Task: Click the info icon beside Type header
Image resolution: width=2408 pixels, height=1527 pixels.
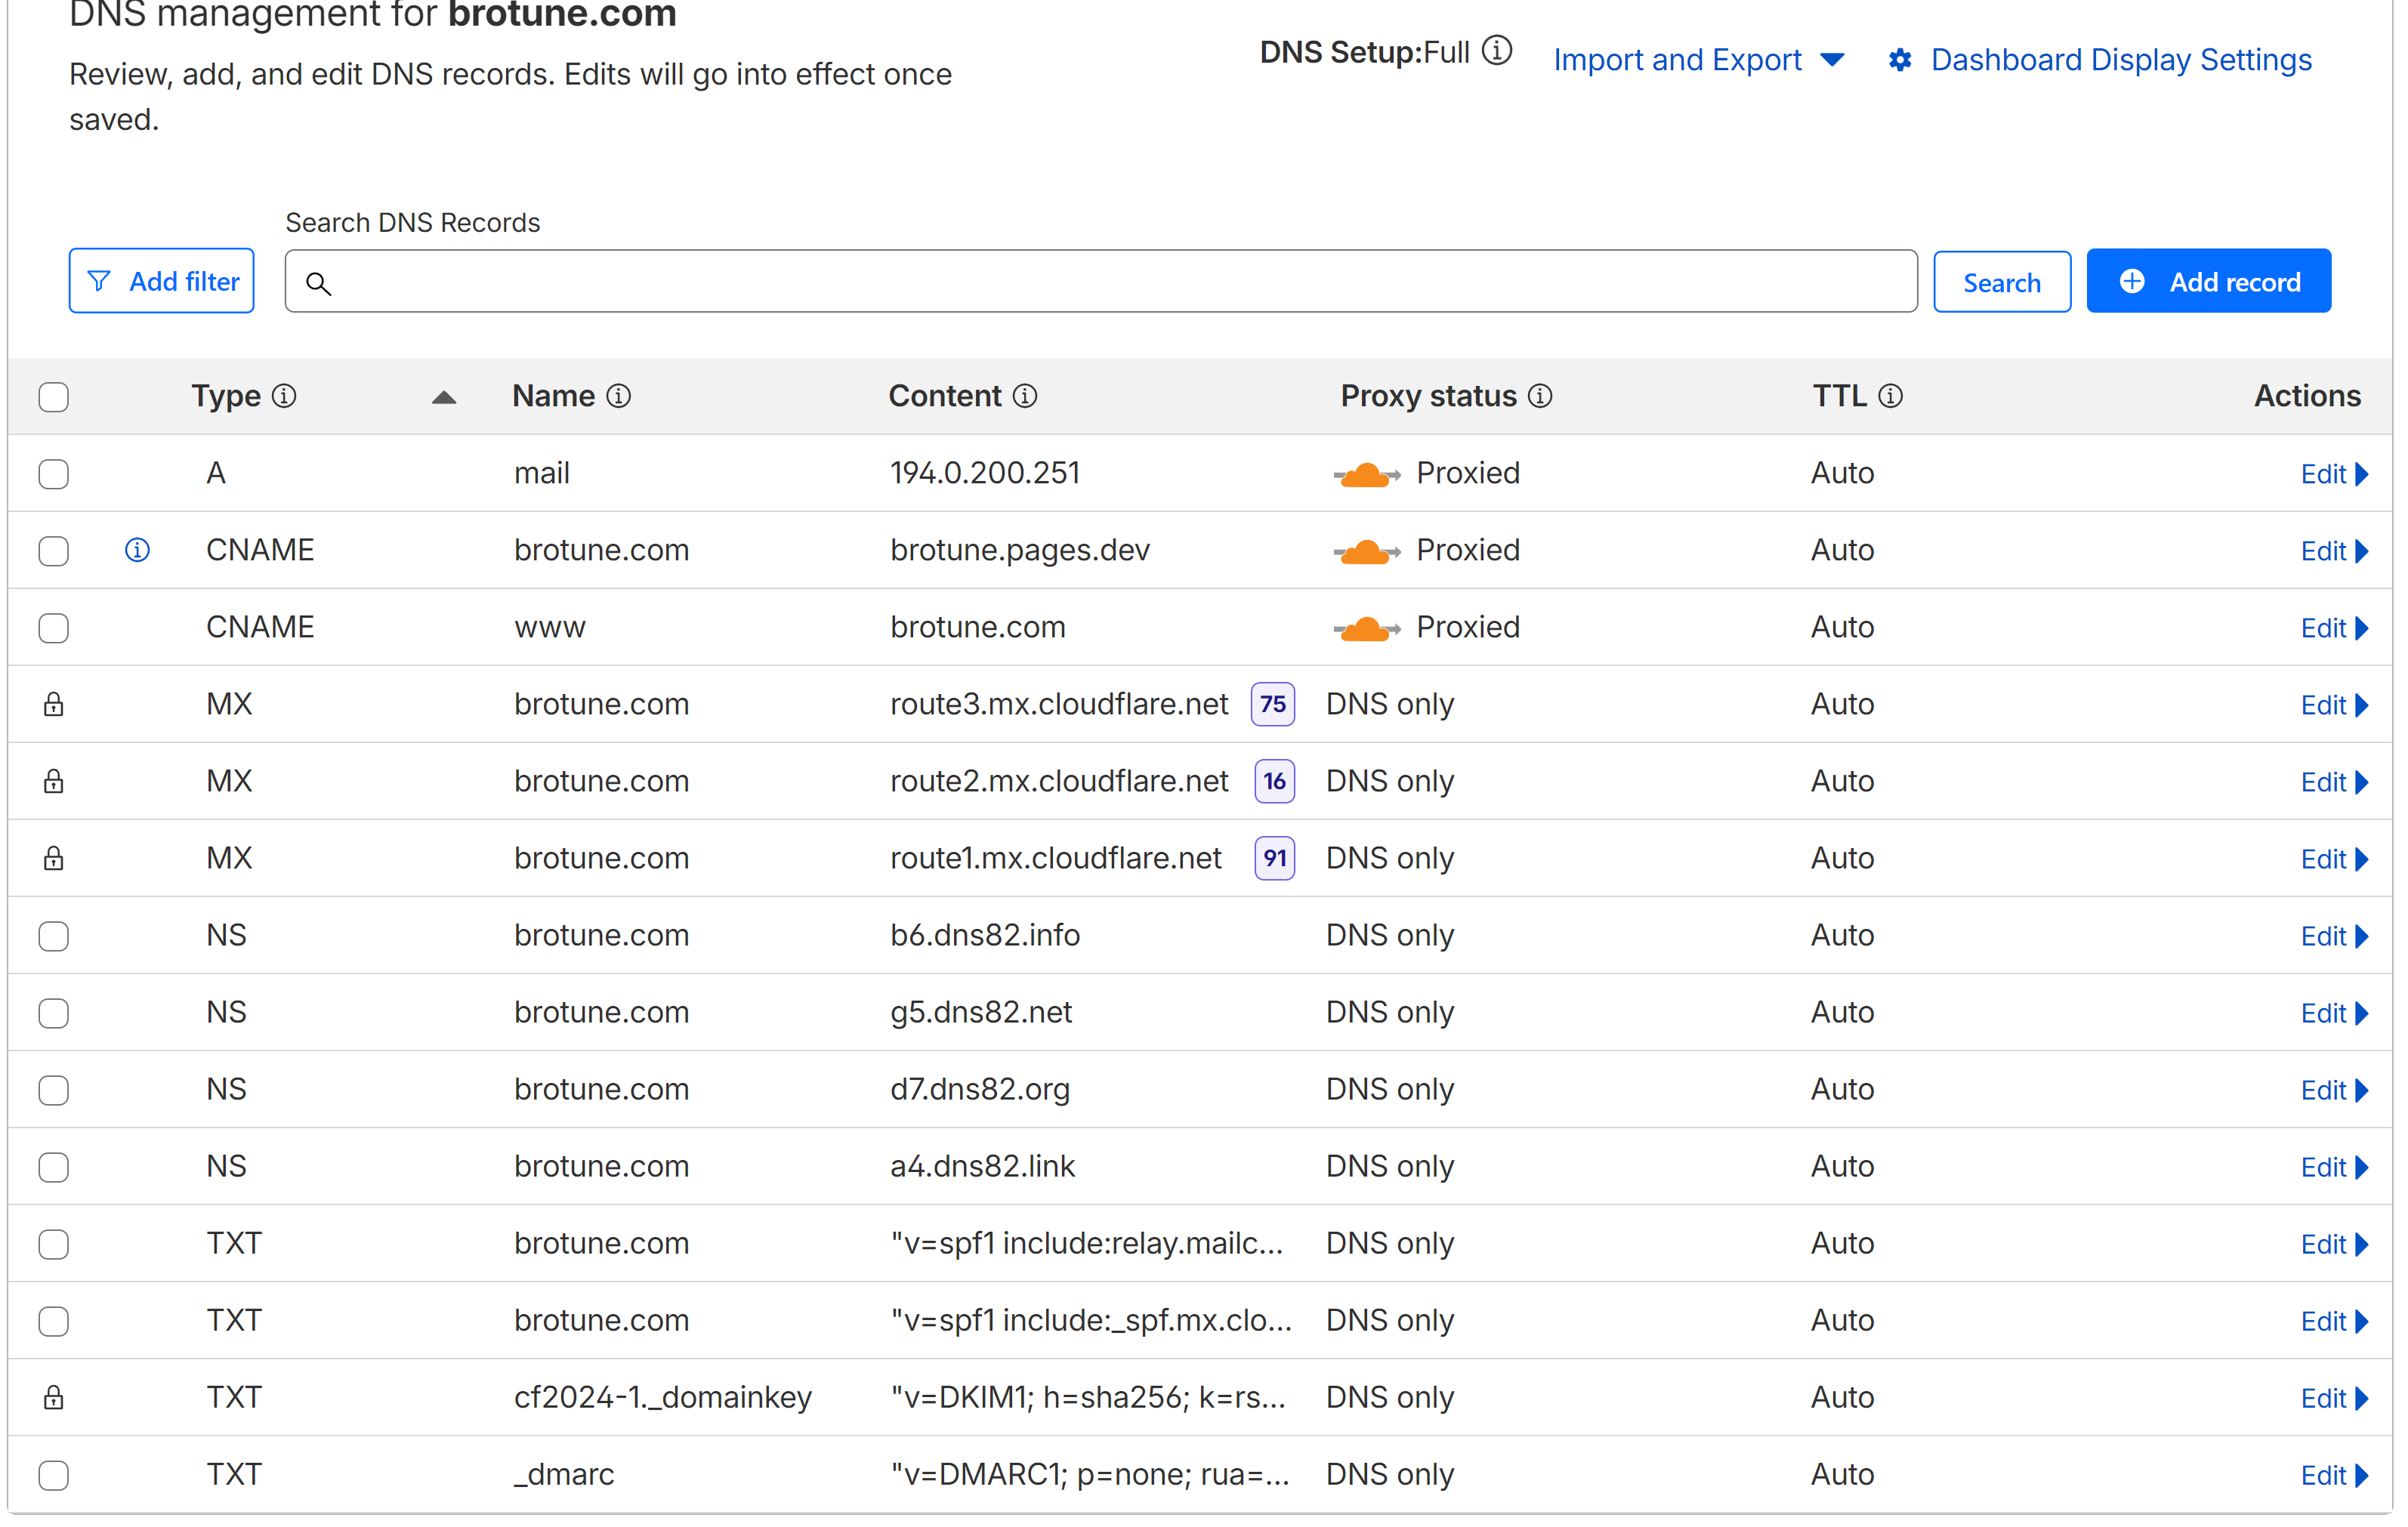Action: tap(285, 396)
